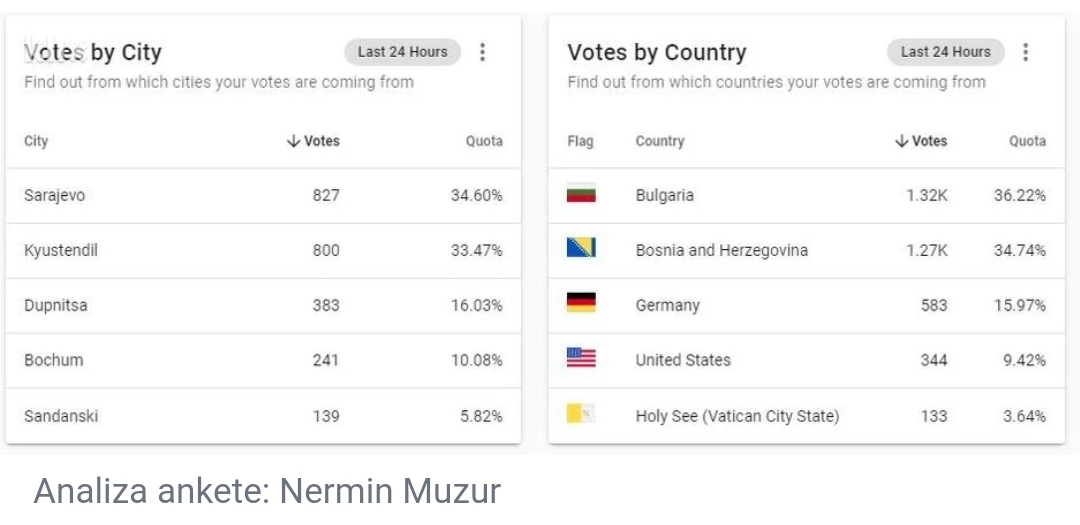Click the Bosnia and Herzegovina flag icon
Image resolution: width=1080 pixels, height=525 pixels.
581,248
